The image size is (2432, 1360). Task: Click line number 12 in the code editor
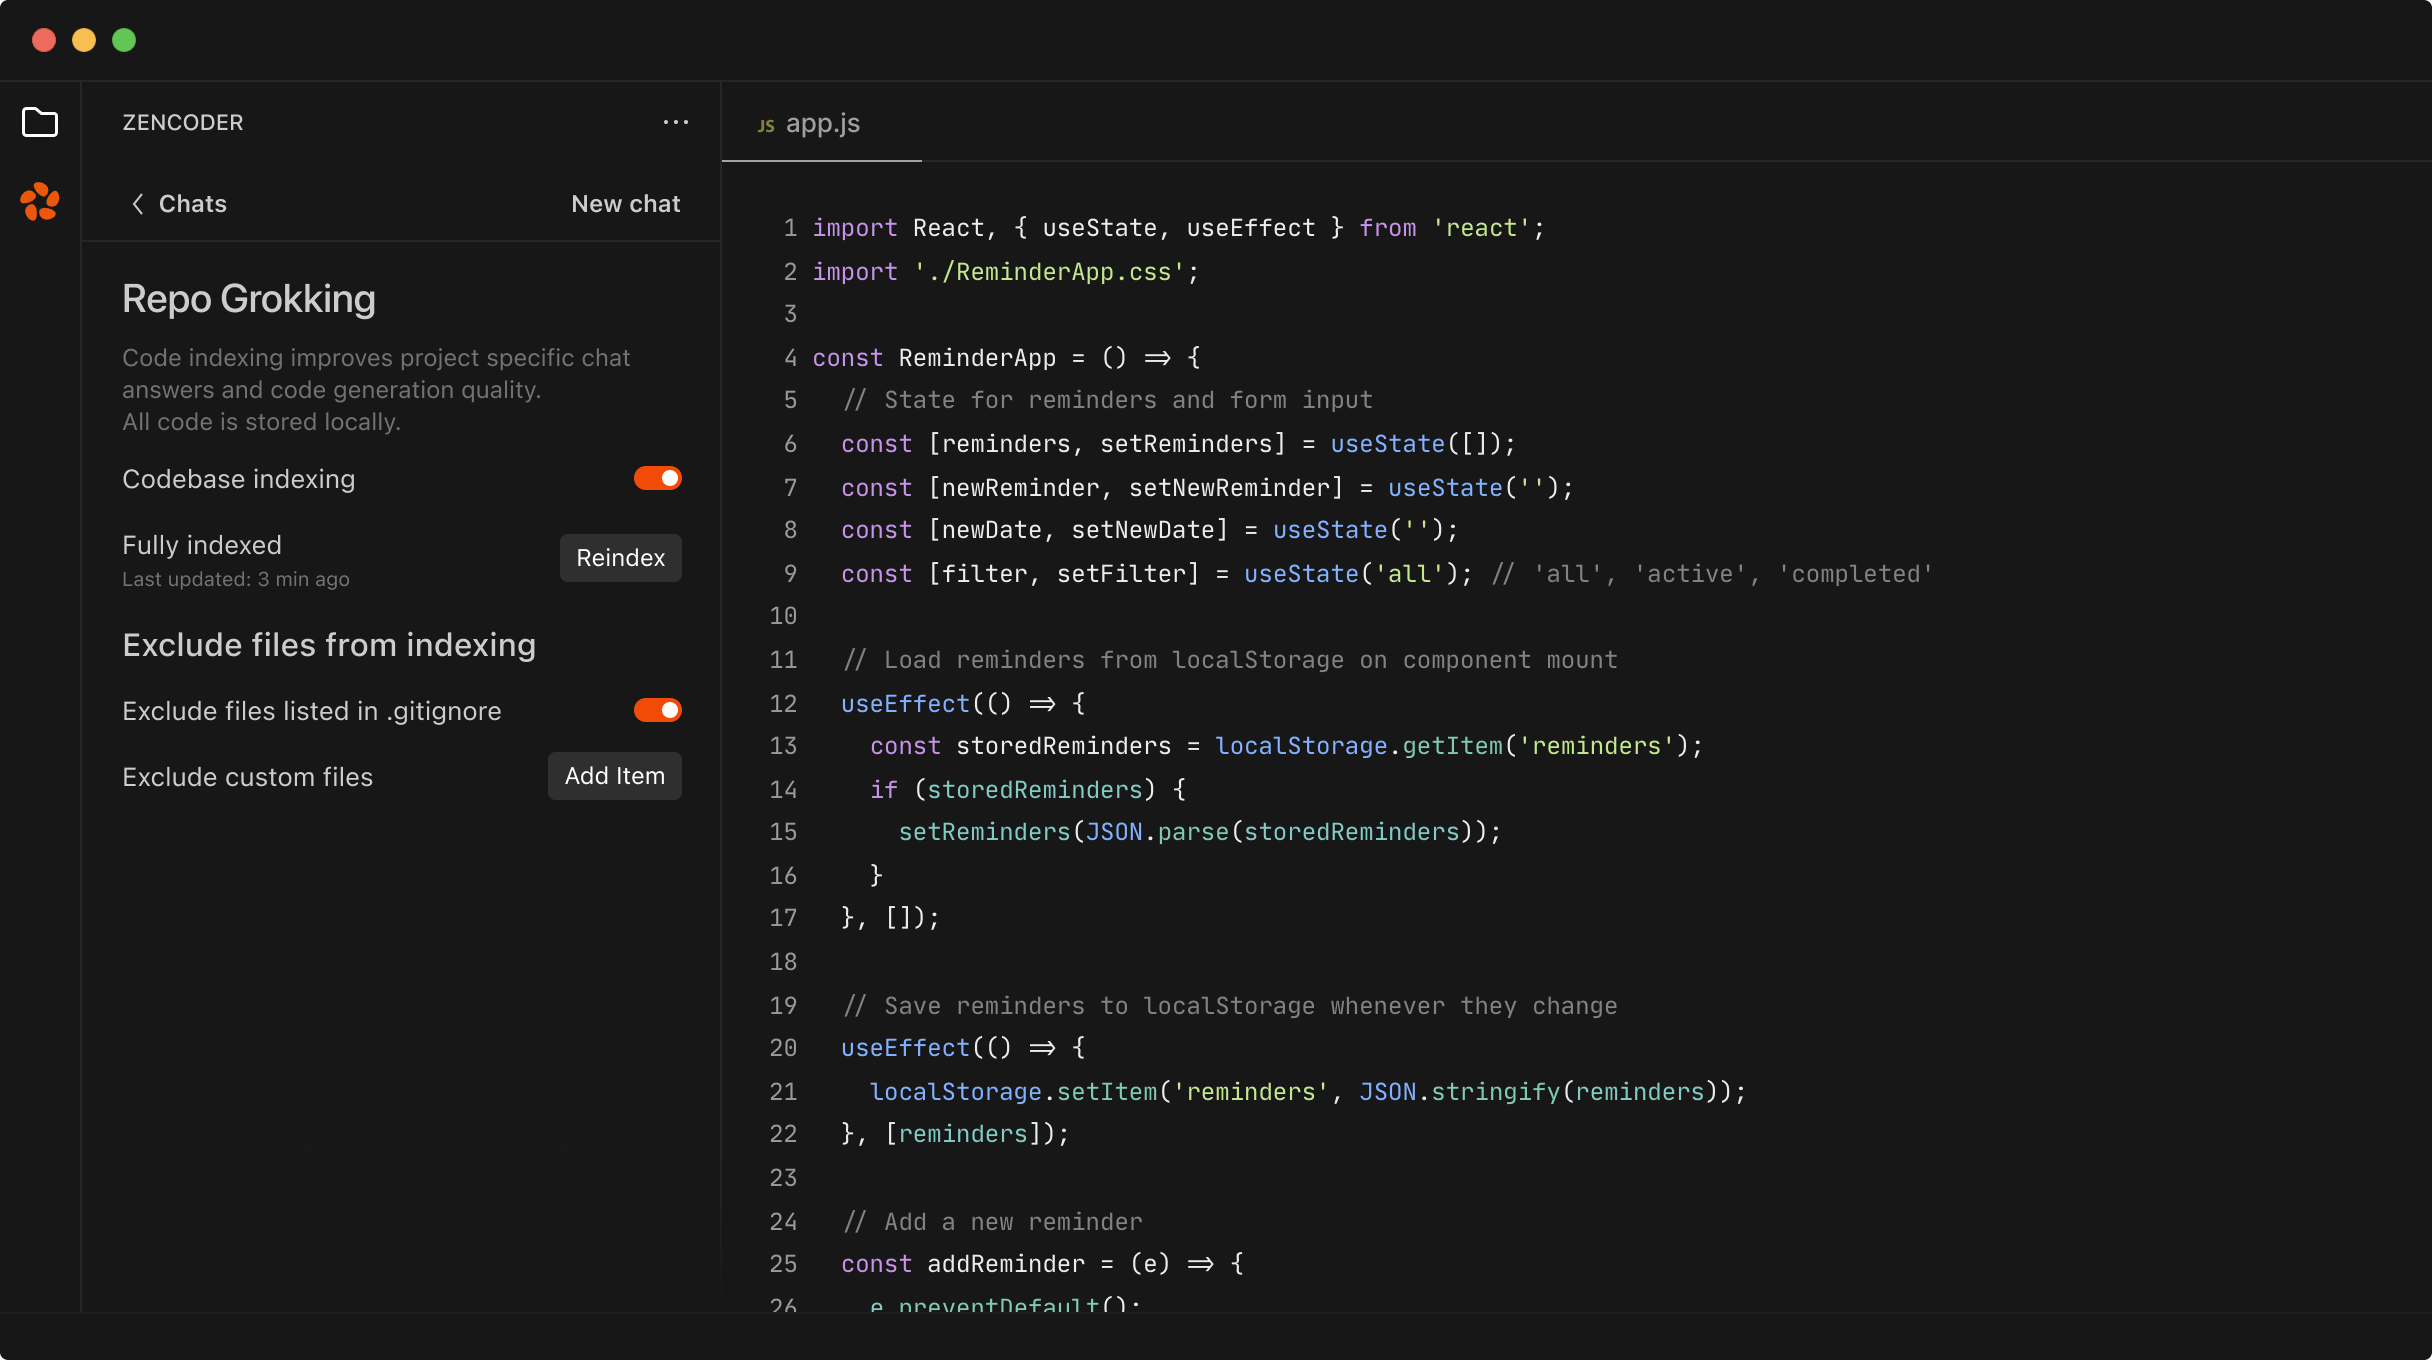(784, 703)
